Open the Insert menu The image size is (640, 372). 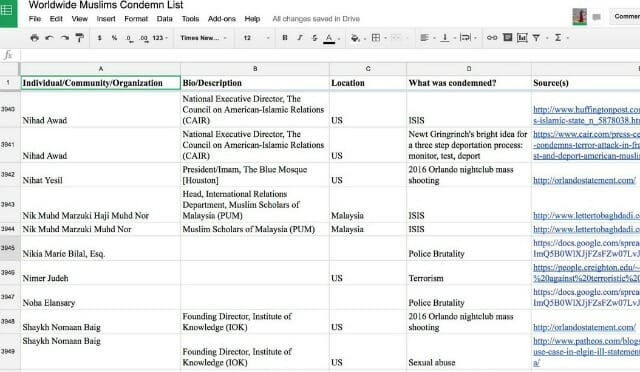[x=106, y=19]
